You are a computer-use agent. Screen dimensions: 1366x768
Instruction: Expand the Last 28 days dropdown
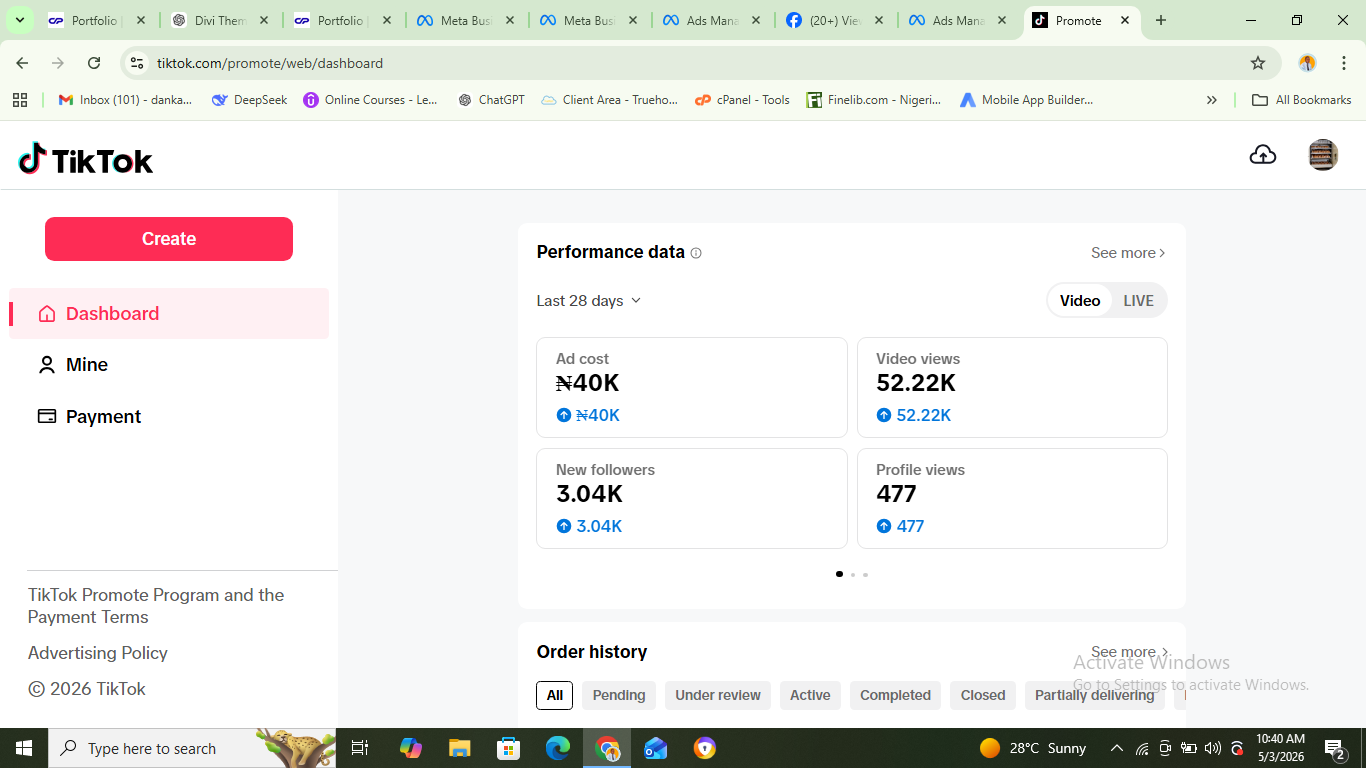click(589, 301)
